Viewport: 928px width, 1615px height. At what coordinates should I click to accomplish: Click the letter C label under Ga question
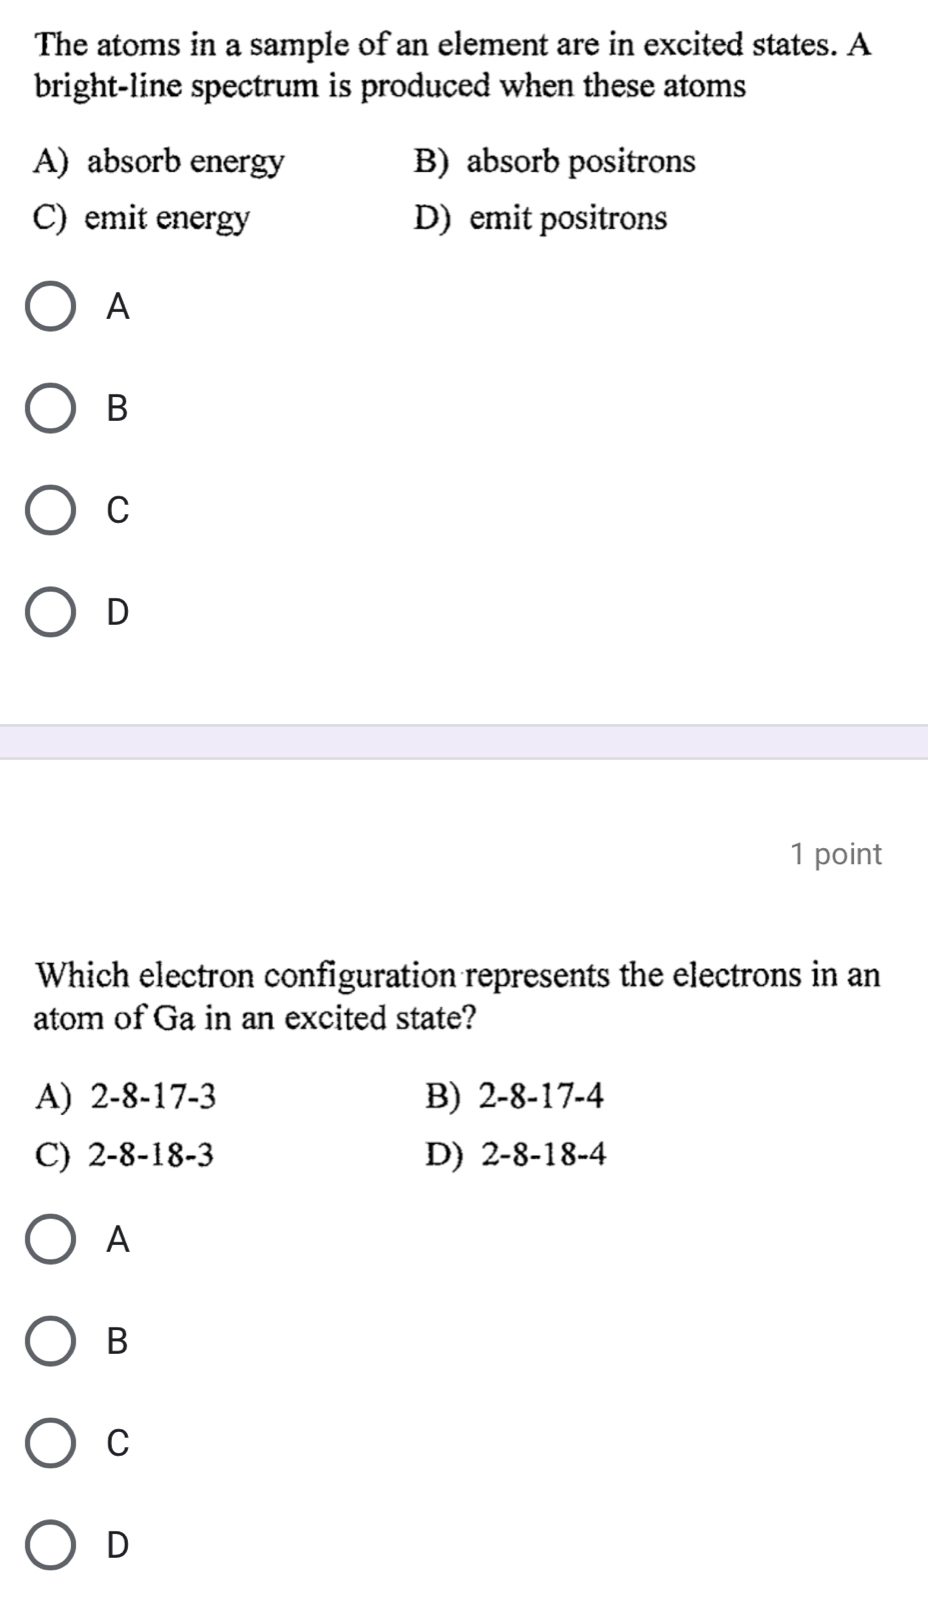pos(118,1443)
